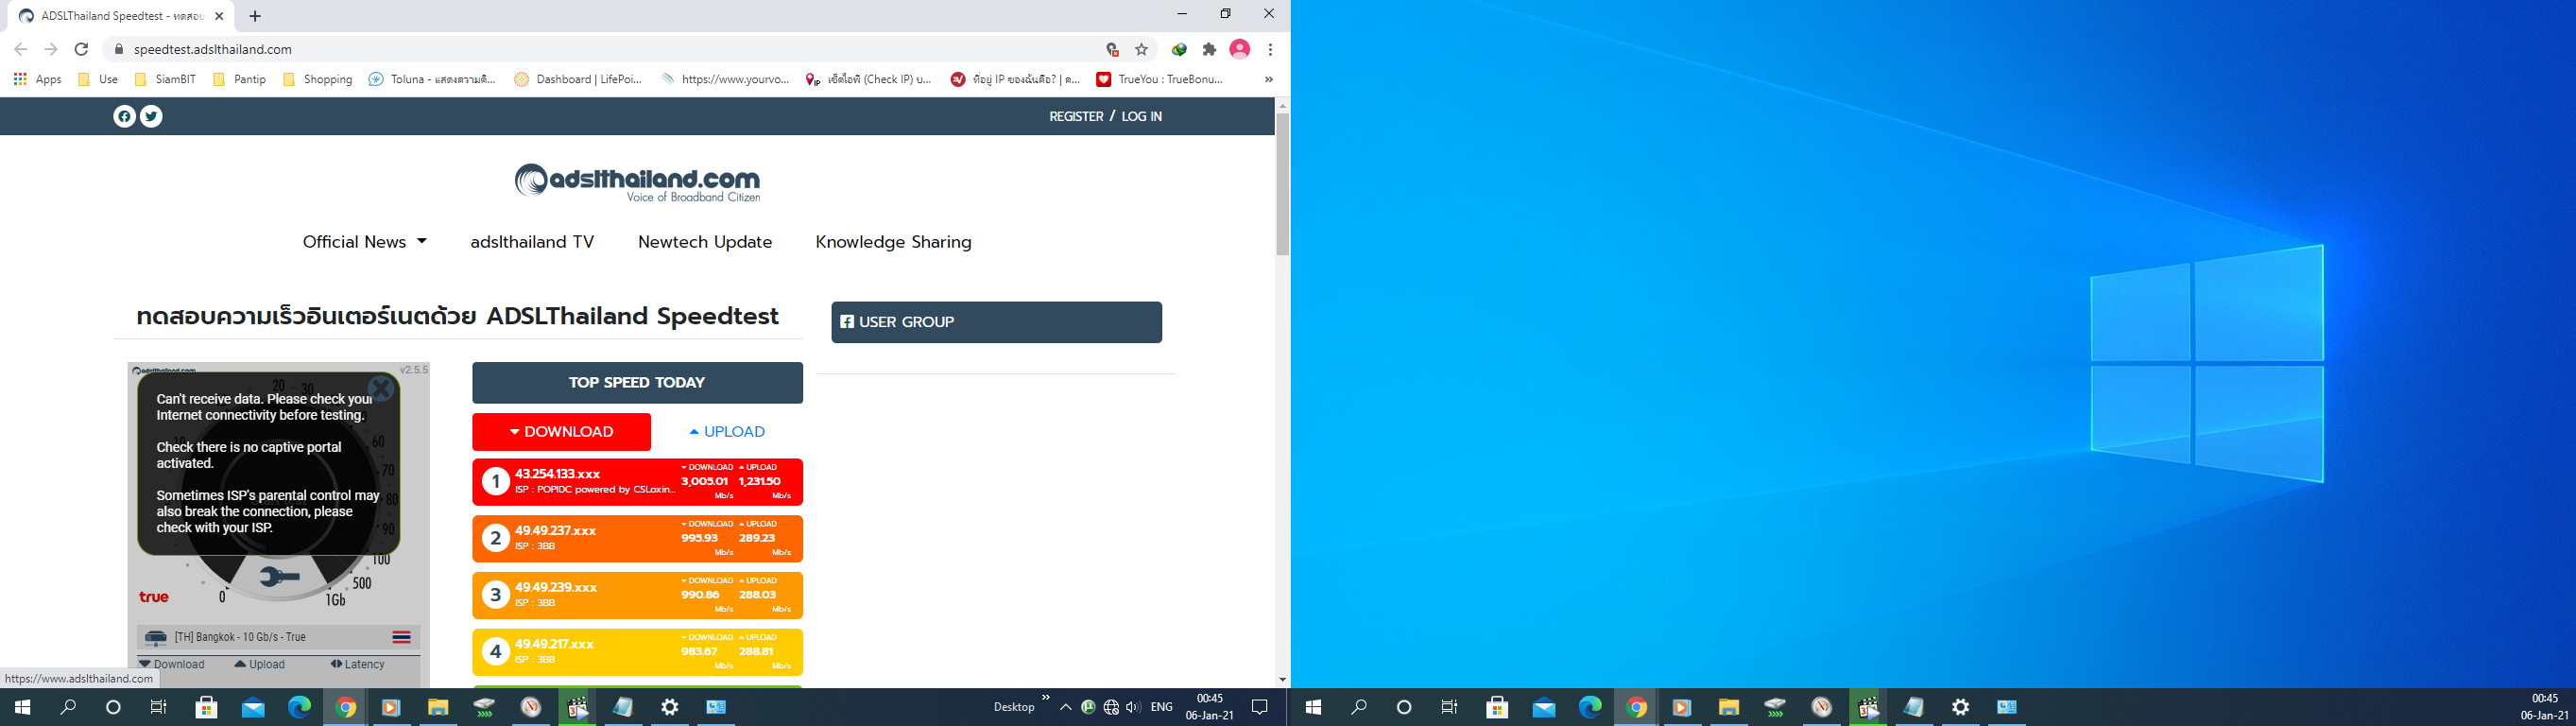
Task: Click the Chrome reload page button
Action: click(82, 49)
